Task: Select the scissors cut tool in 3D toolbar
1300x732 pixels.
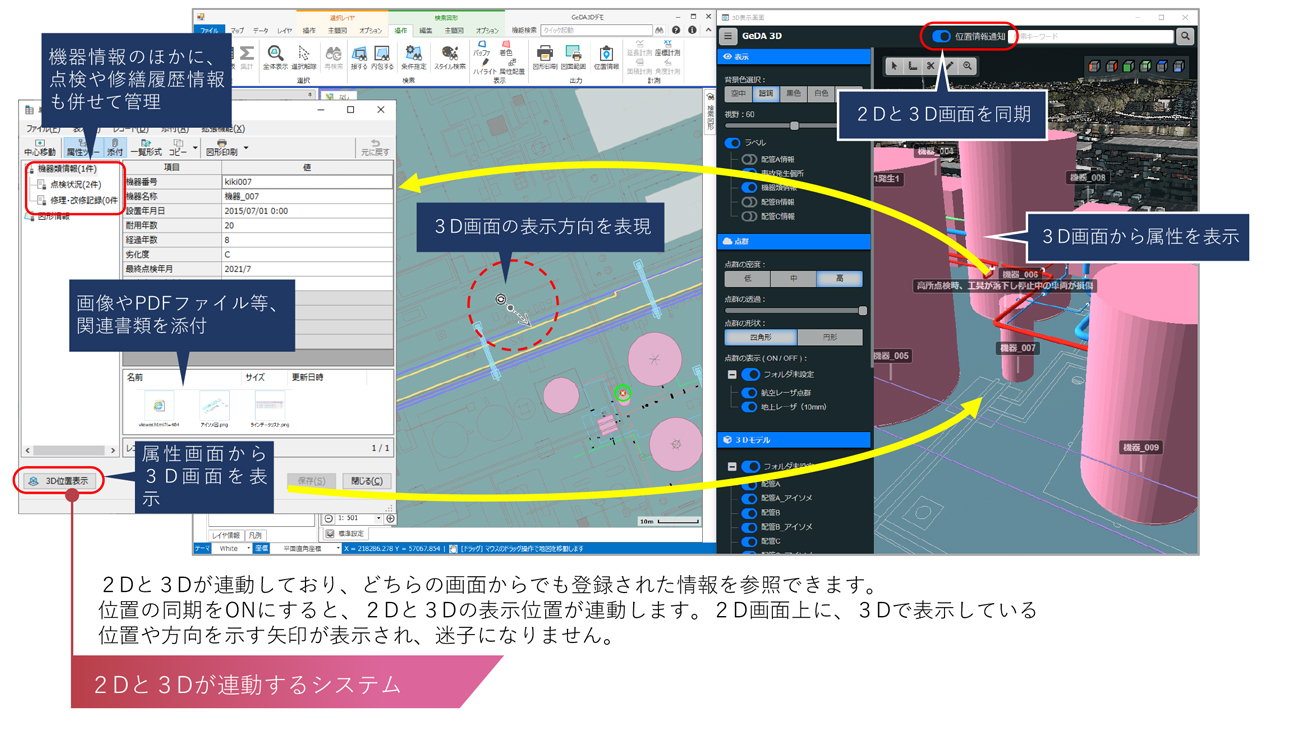Action: pos(931,66)
